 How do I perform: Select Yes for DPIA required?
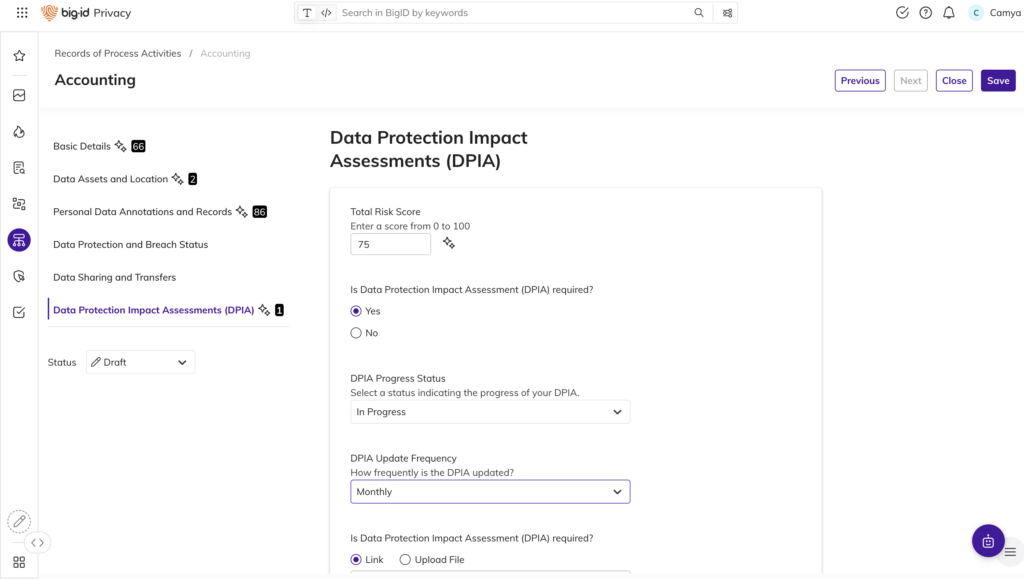click(356, 311)
